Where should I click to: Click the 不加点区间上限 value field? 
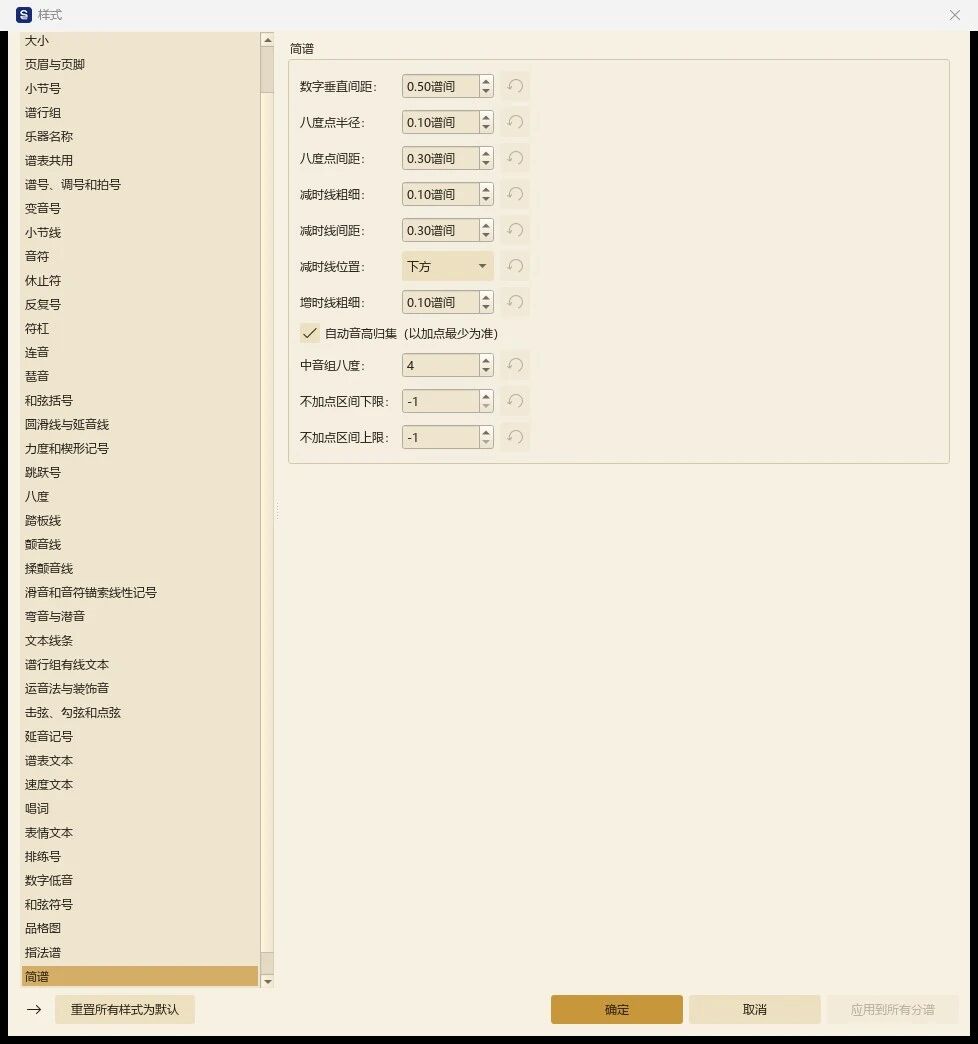tap(440, 437)
